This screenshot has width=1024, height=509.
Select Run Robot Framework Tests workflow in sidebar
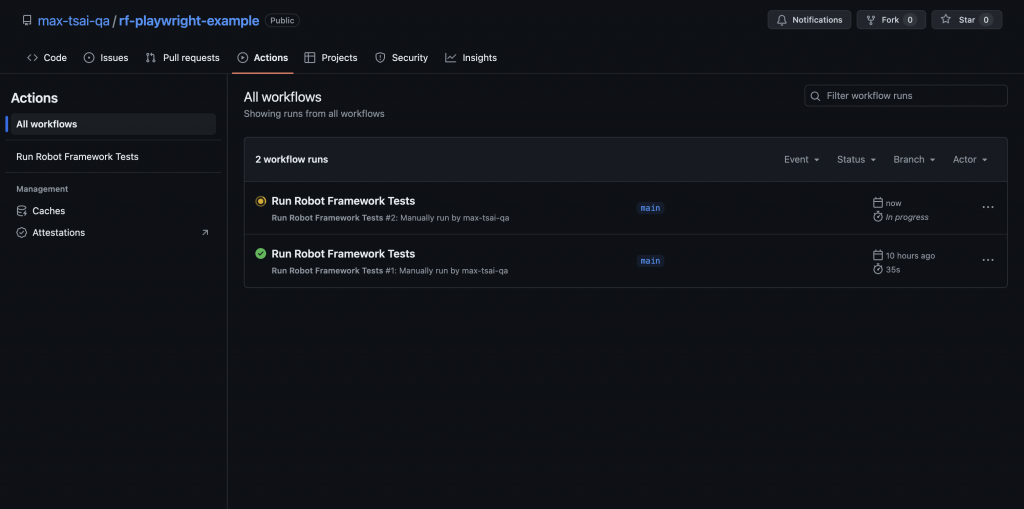point(77,157)
